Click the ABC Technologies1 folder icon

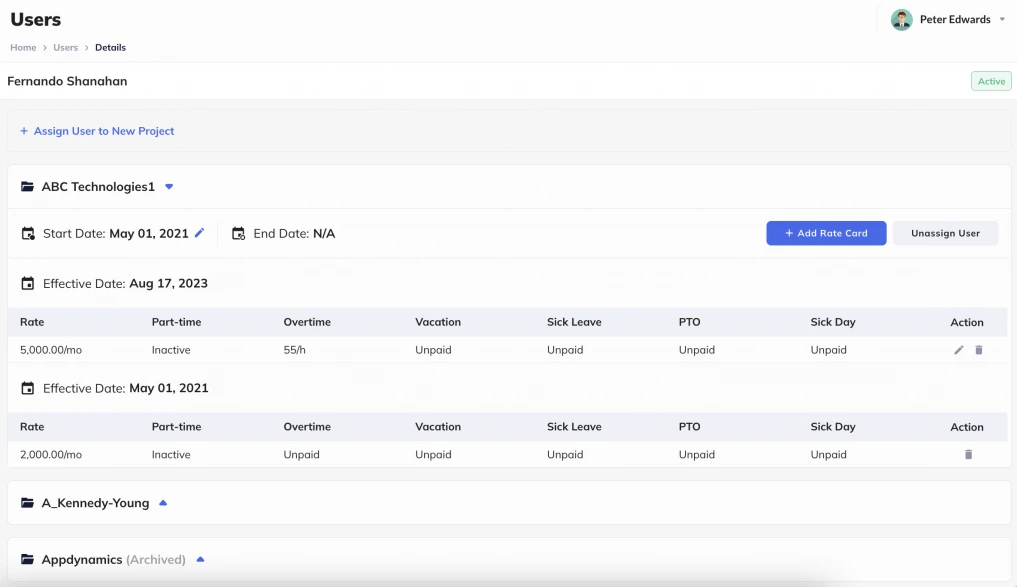pos(27,187)
